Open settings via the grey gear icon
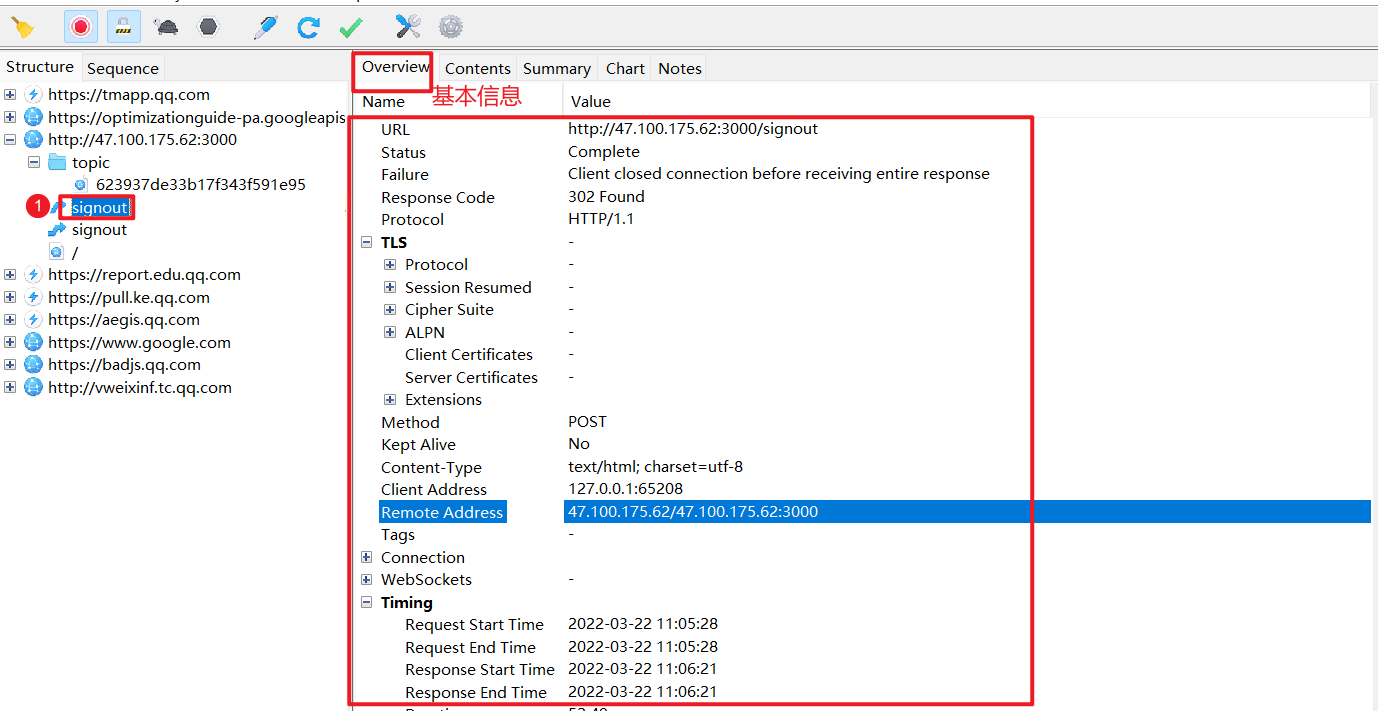Screen dimensions: 1378x711 point(451,27)
